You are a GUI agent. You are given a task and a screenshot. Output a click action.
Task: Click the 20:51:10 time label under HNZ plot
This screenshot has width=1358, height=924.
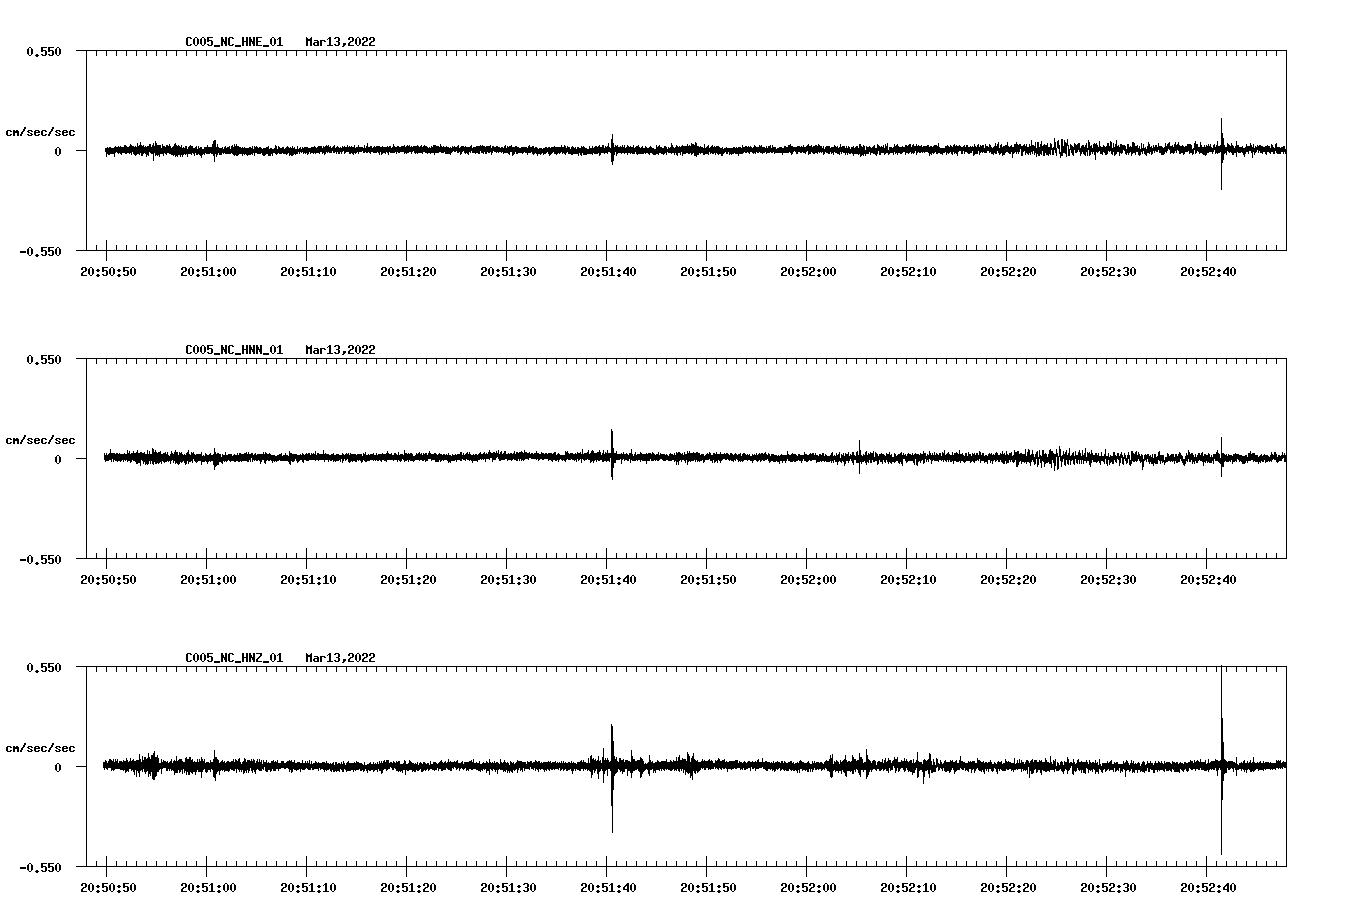tap(308, 888)
